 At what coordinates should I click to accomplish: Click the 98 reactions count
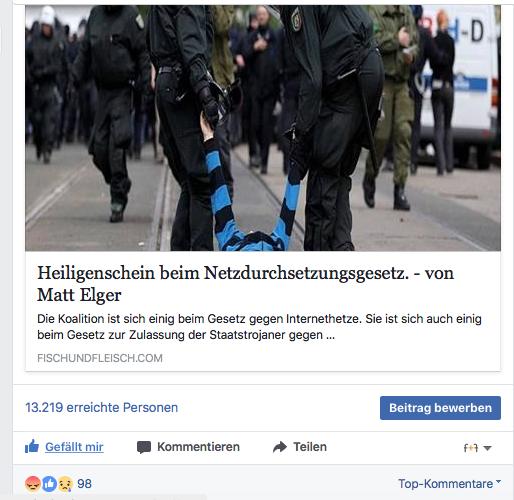point(84,484)
